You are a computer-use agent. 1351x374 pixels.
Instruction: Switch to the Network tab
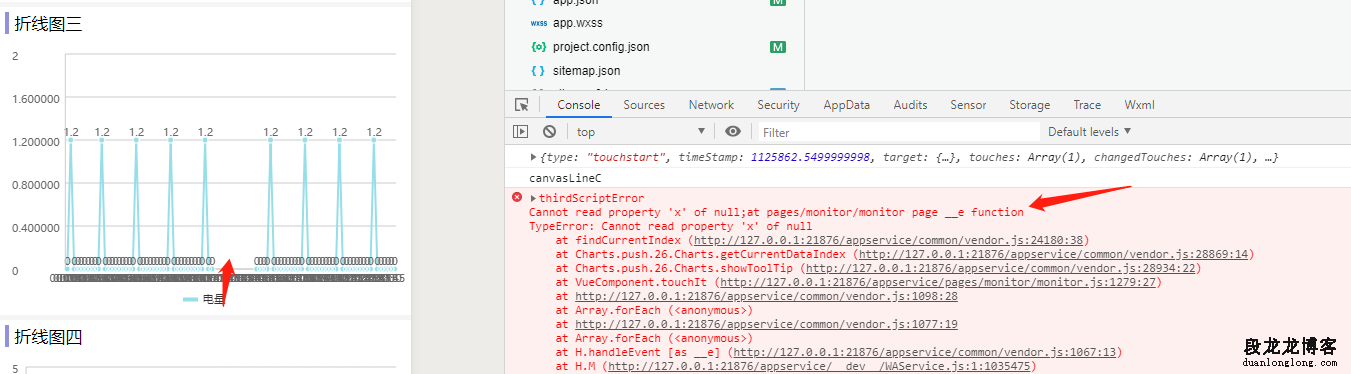[x=711, y=105]
